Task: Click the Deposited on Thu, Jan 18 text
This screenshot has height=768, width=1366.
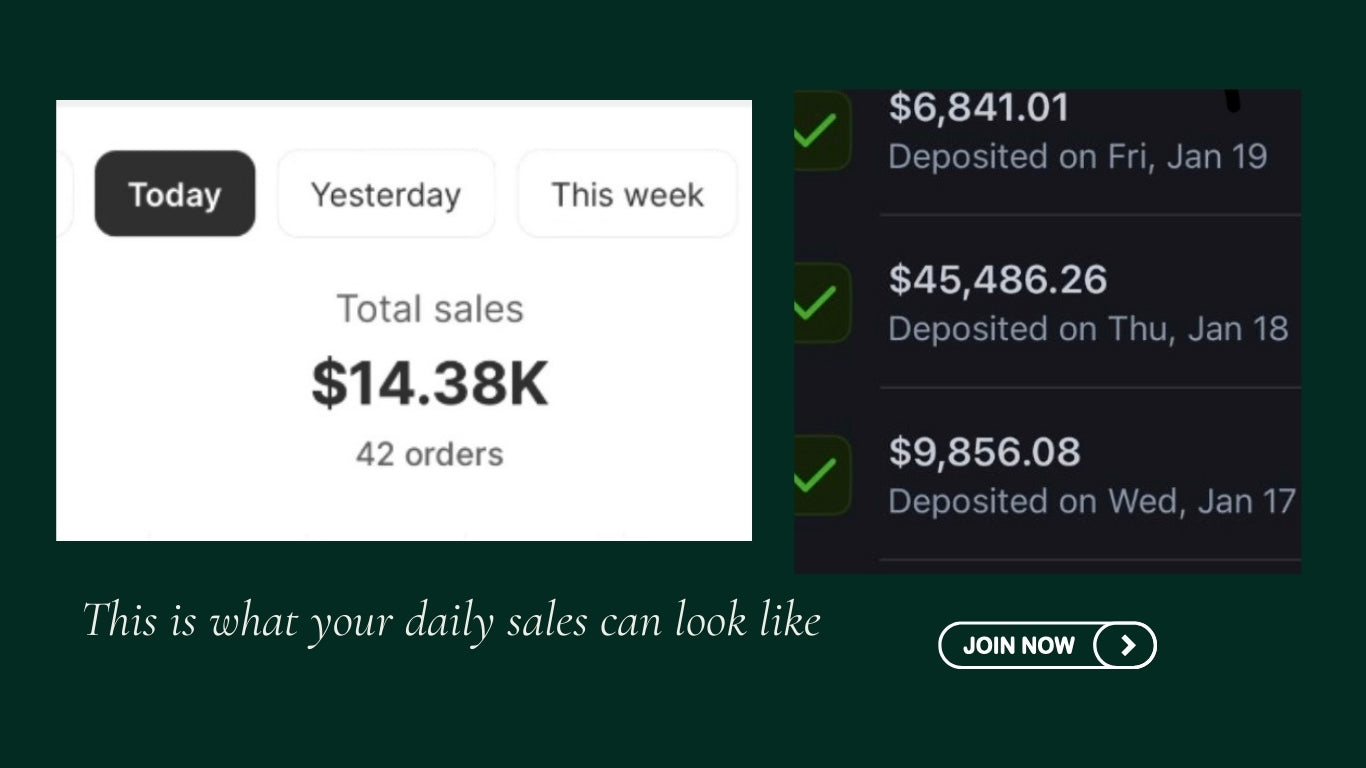Action: click(x=1087, y=329)
